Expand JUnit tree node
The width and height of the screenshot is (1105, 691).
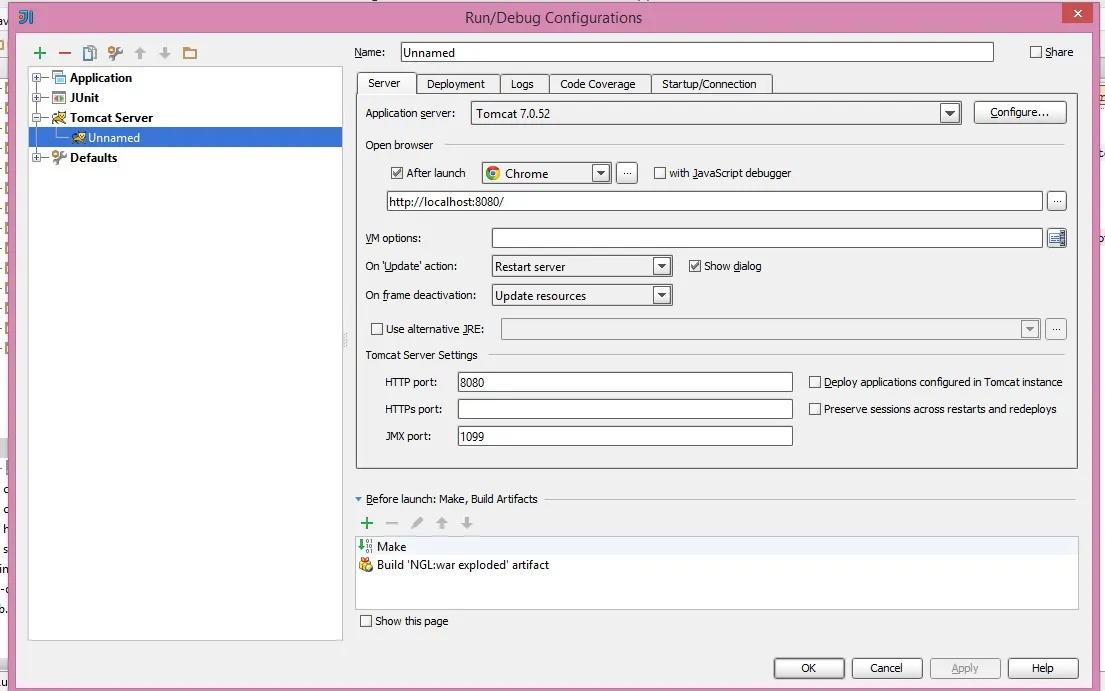[37, 98]
